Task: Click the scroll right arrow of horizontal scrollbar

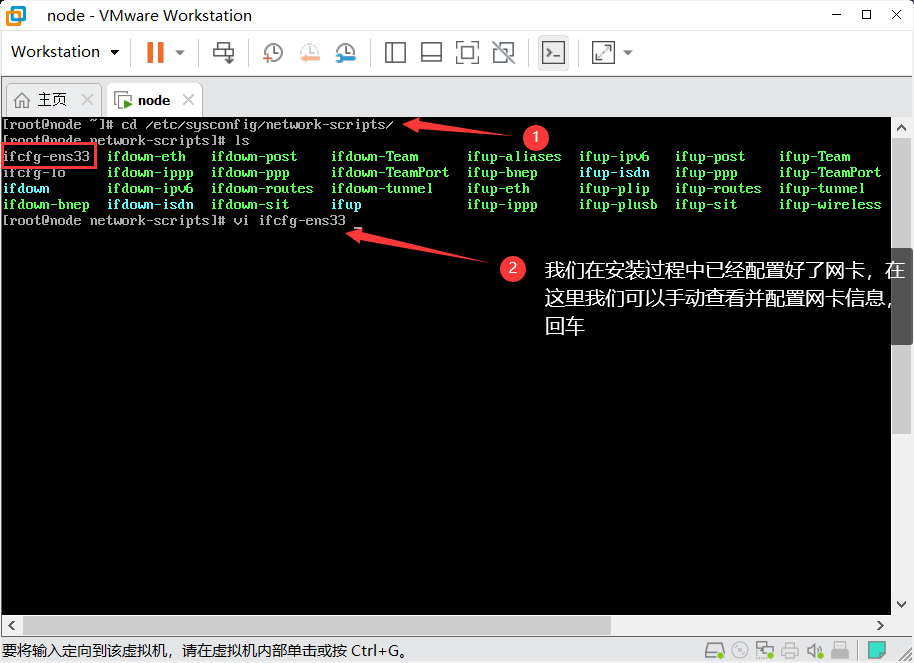Action: (x=880, y=625)
